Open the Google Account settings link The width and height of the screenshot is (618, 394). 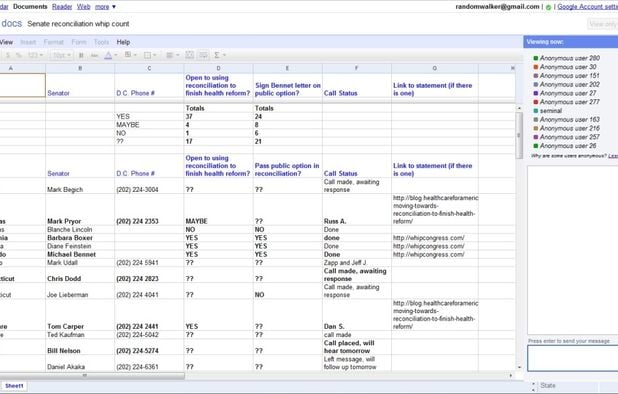pos(587,7)
